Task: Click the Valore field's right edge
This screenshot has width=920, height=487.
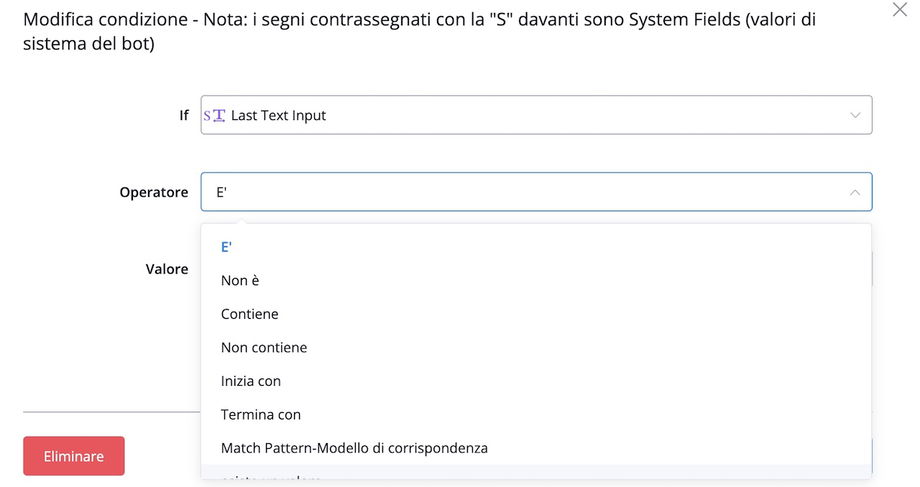Action: pyautogui.click(x=872, y=269)
